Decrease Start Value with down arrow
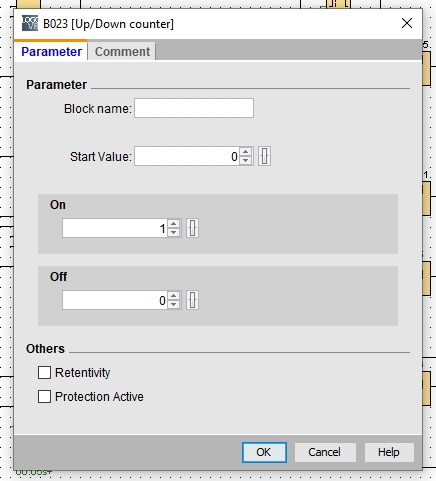Screen dimensions: 436x481 (x=246, y=160)
